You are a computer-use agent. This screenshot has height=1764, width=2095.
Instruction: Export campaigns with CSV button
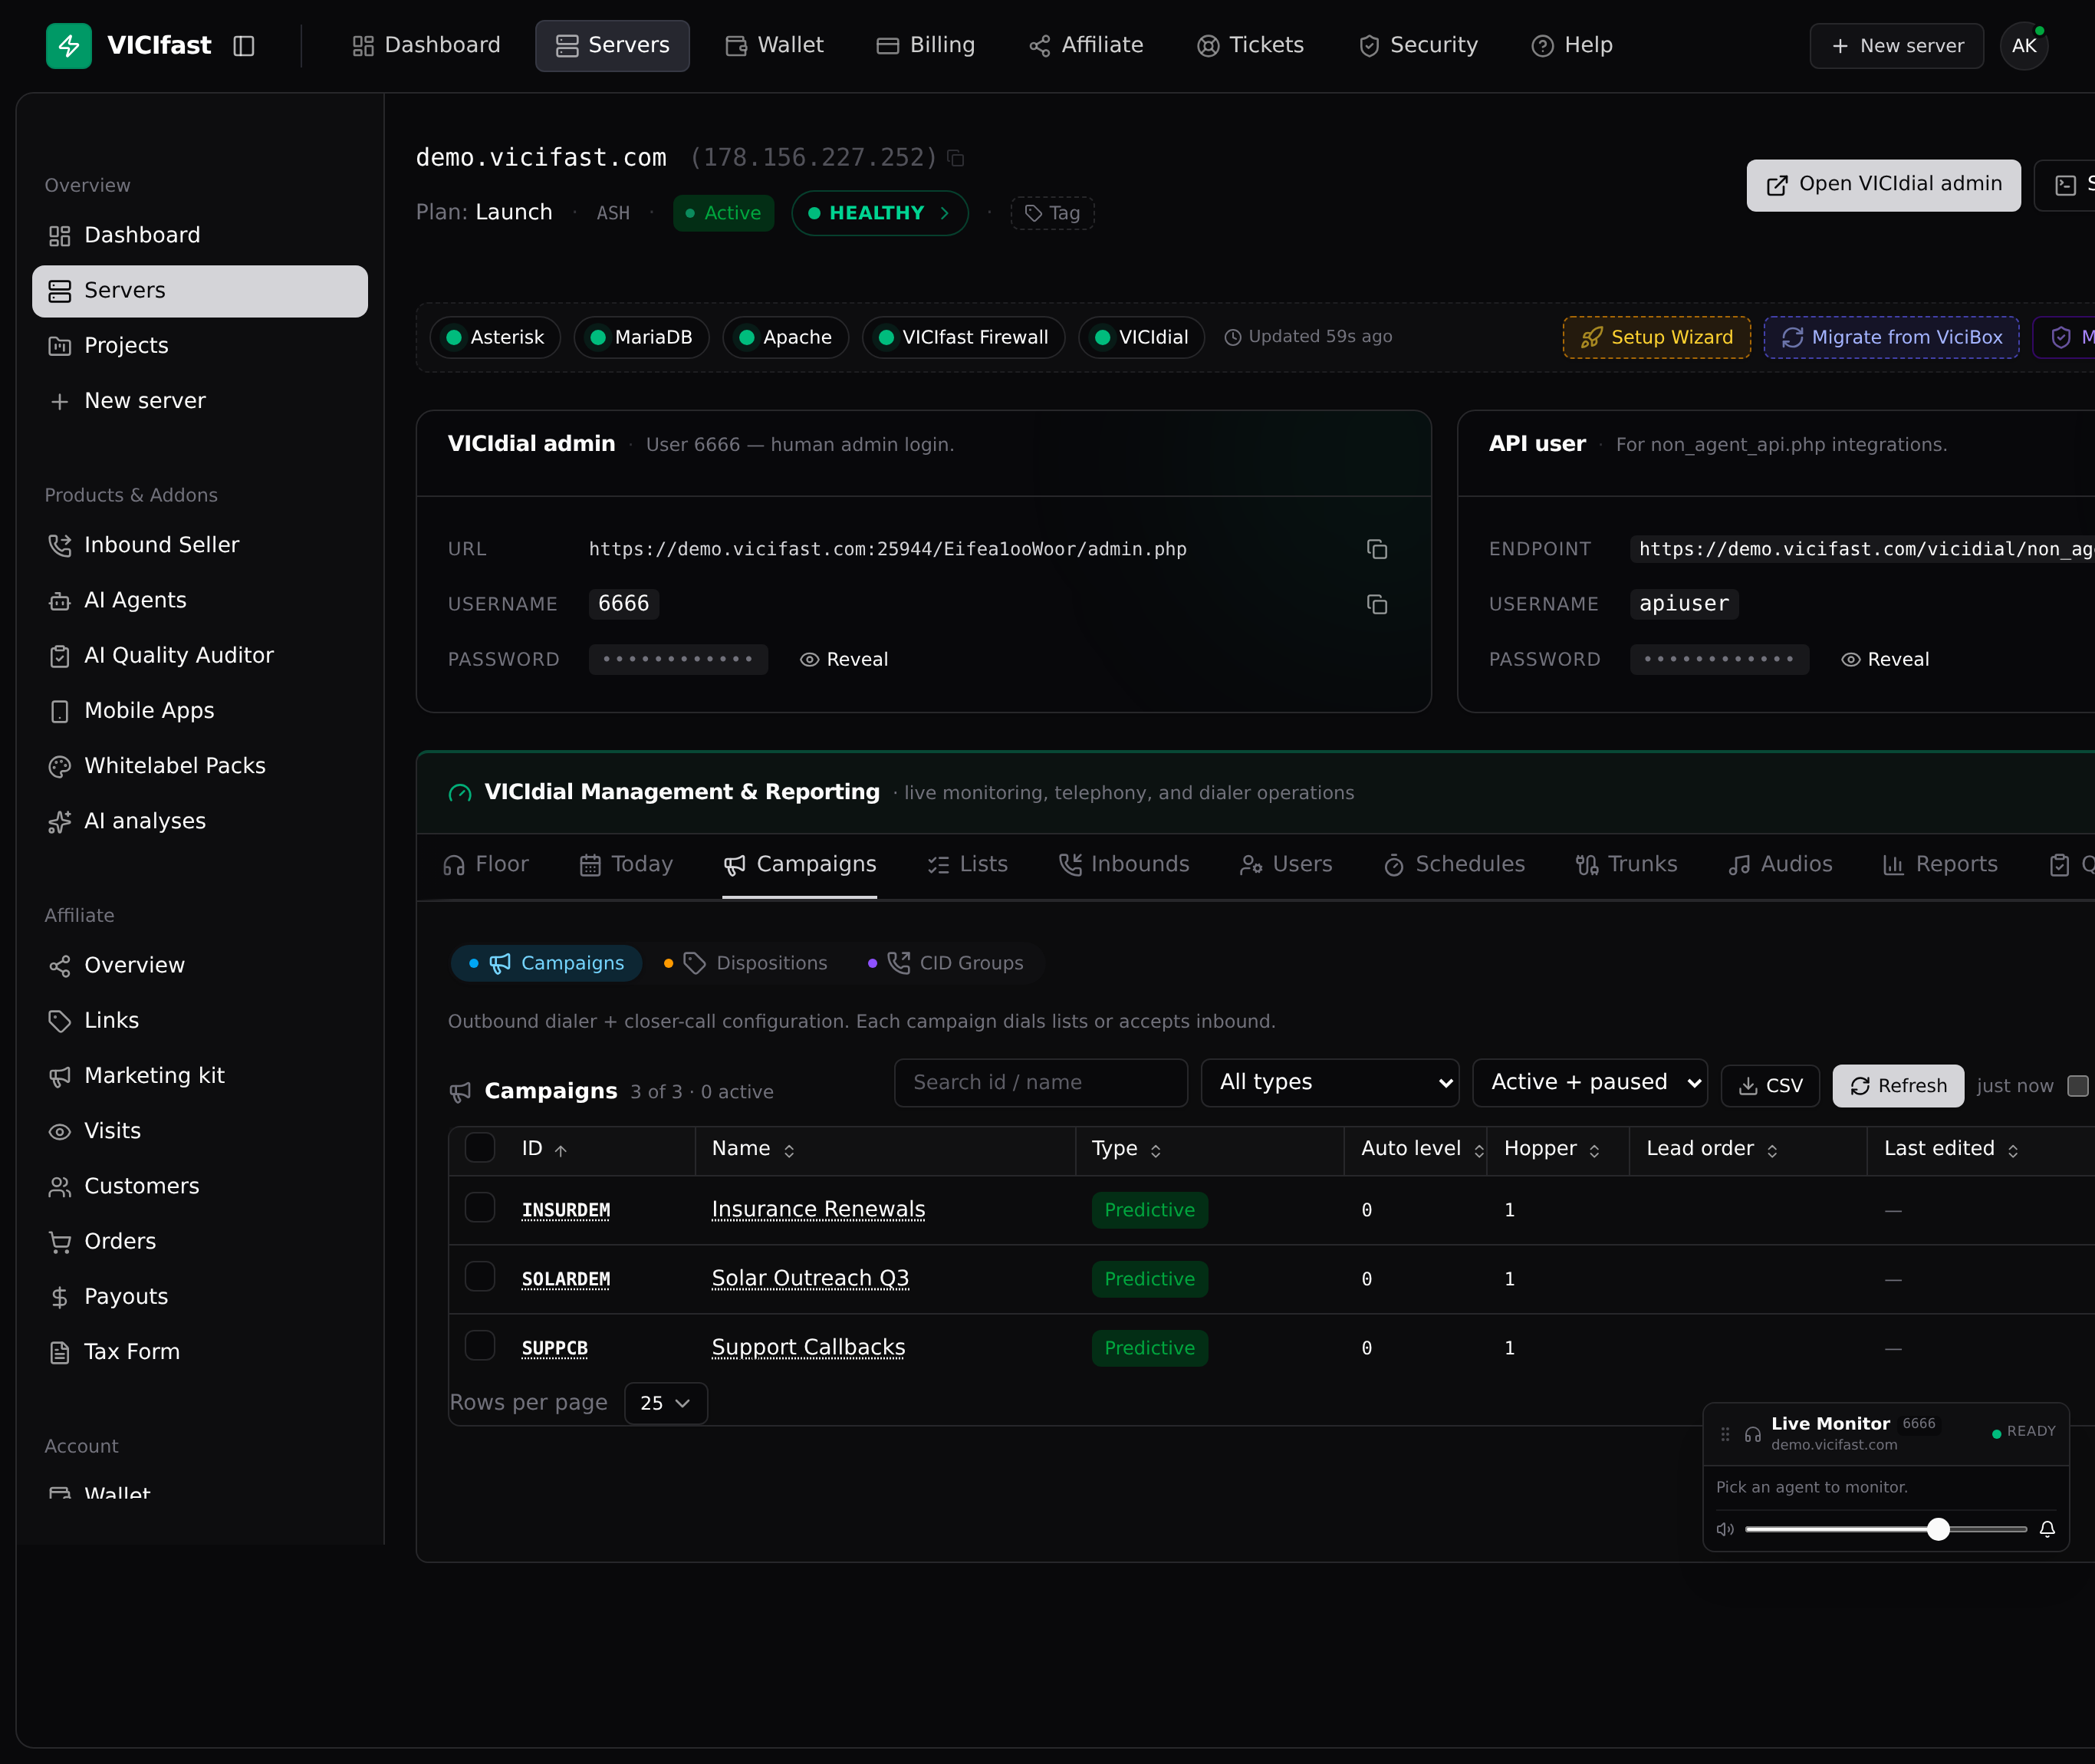click(x=1770, y=1085)
